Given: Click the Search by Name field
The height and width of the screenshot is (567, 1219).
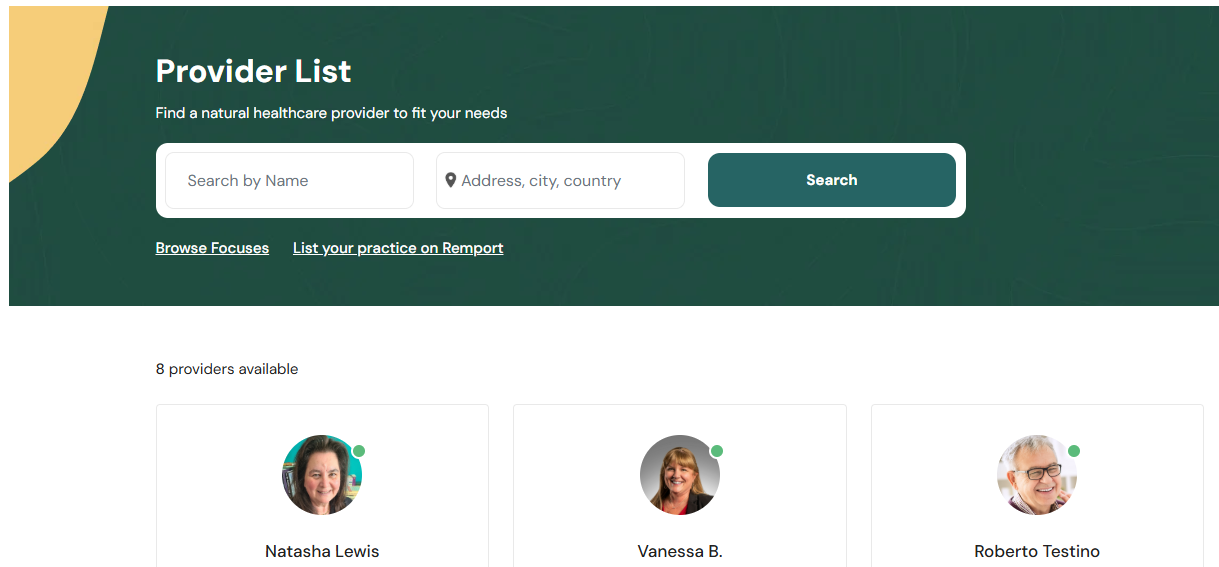Looking at the screenshot, I should tap(290, 181).
